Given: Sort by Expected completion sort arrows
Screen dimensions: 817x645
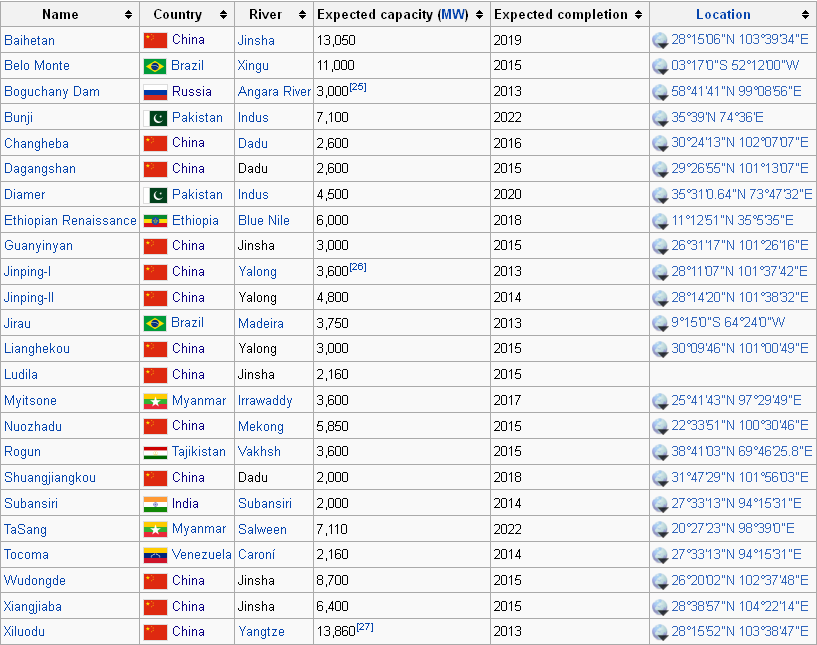Looking at the screenshot, I should [638, 15].
